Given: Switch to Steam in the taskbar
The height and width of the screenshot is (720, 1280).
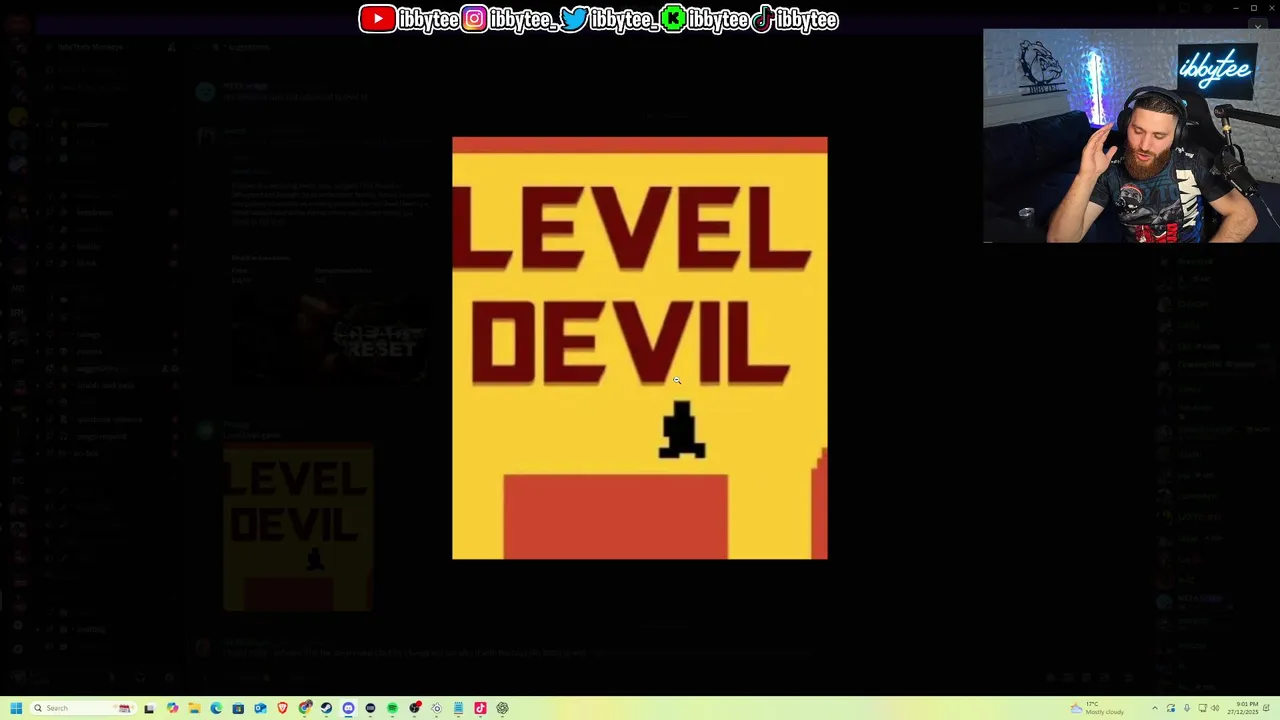Looking at the screenshot, I should tap(326, 708).
